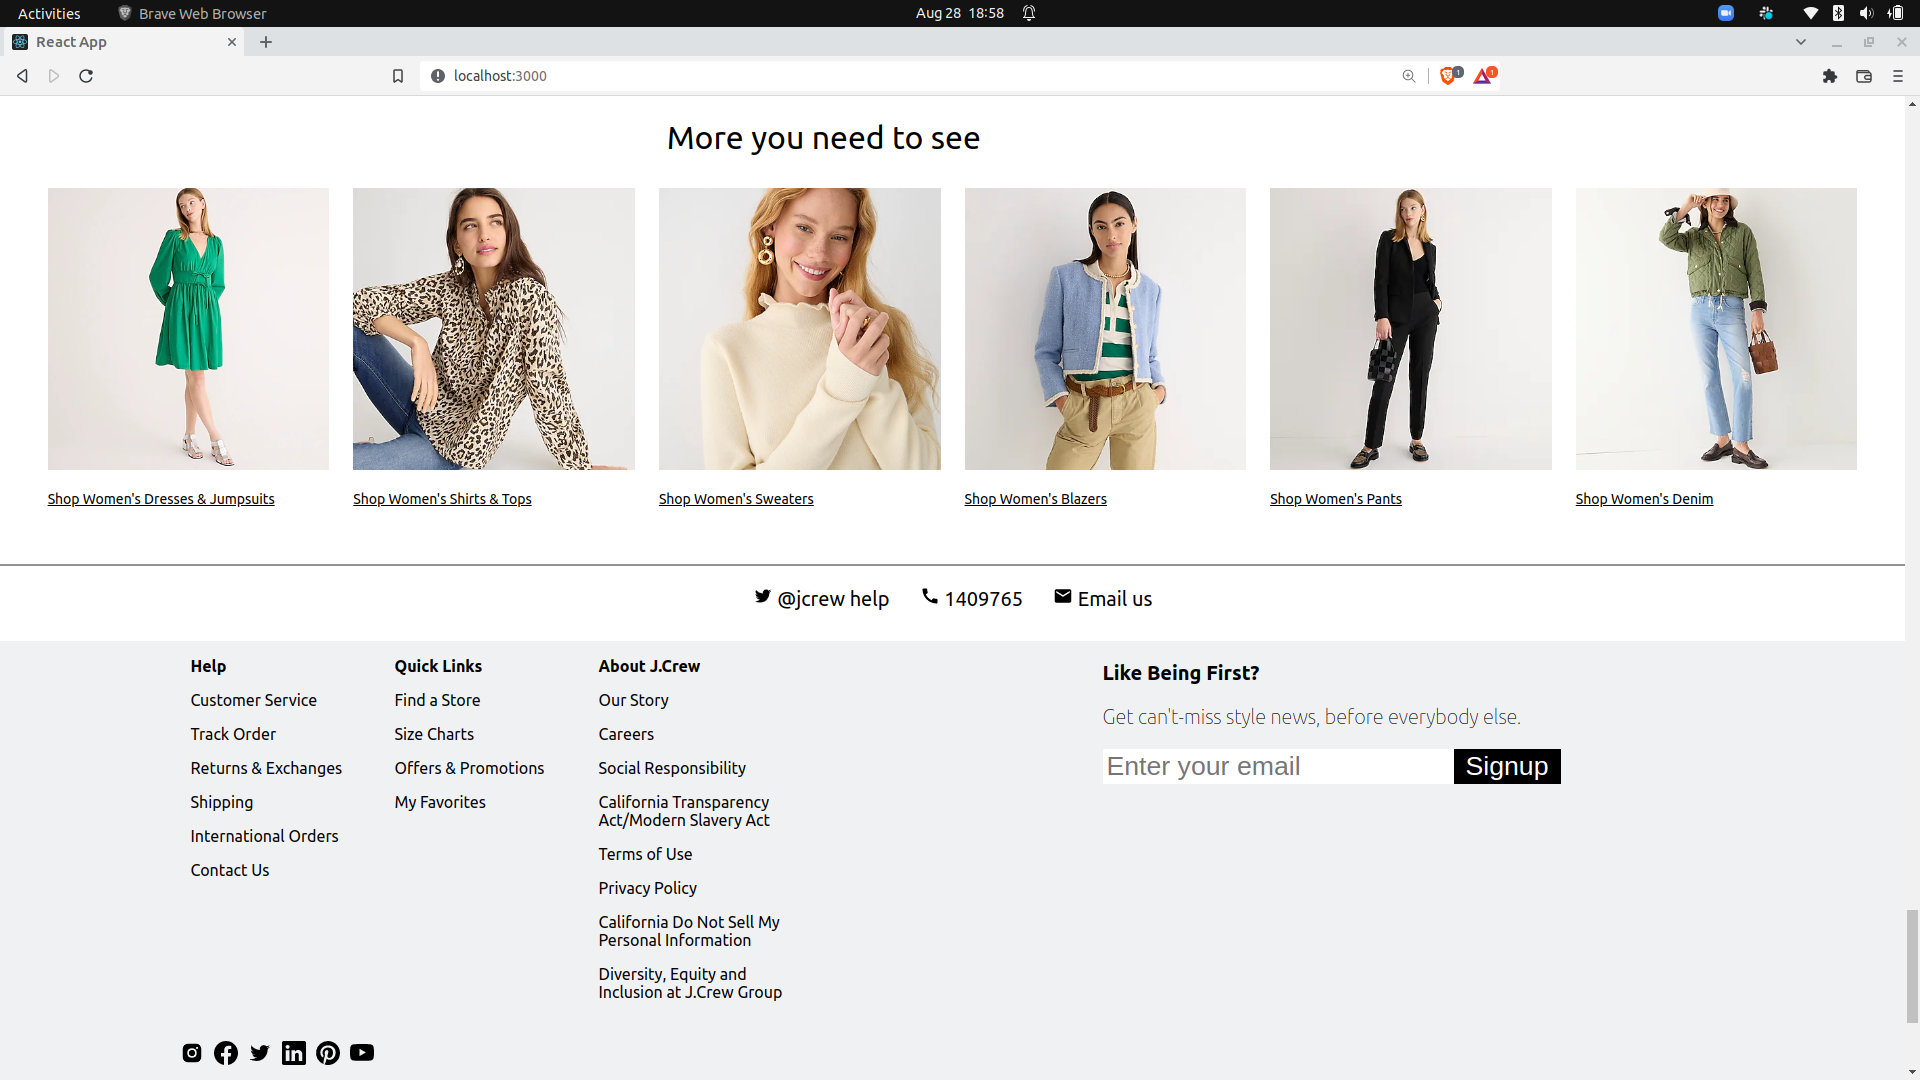Select the Twitter icon in footer
This screenshot has width=1920, height=1080.
[259, 1052]
